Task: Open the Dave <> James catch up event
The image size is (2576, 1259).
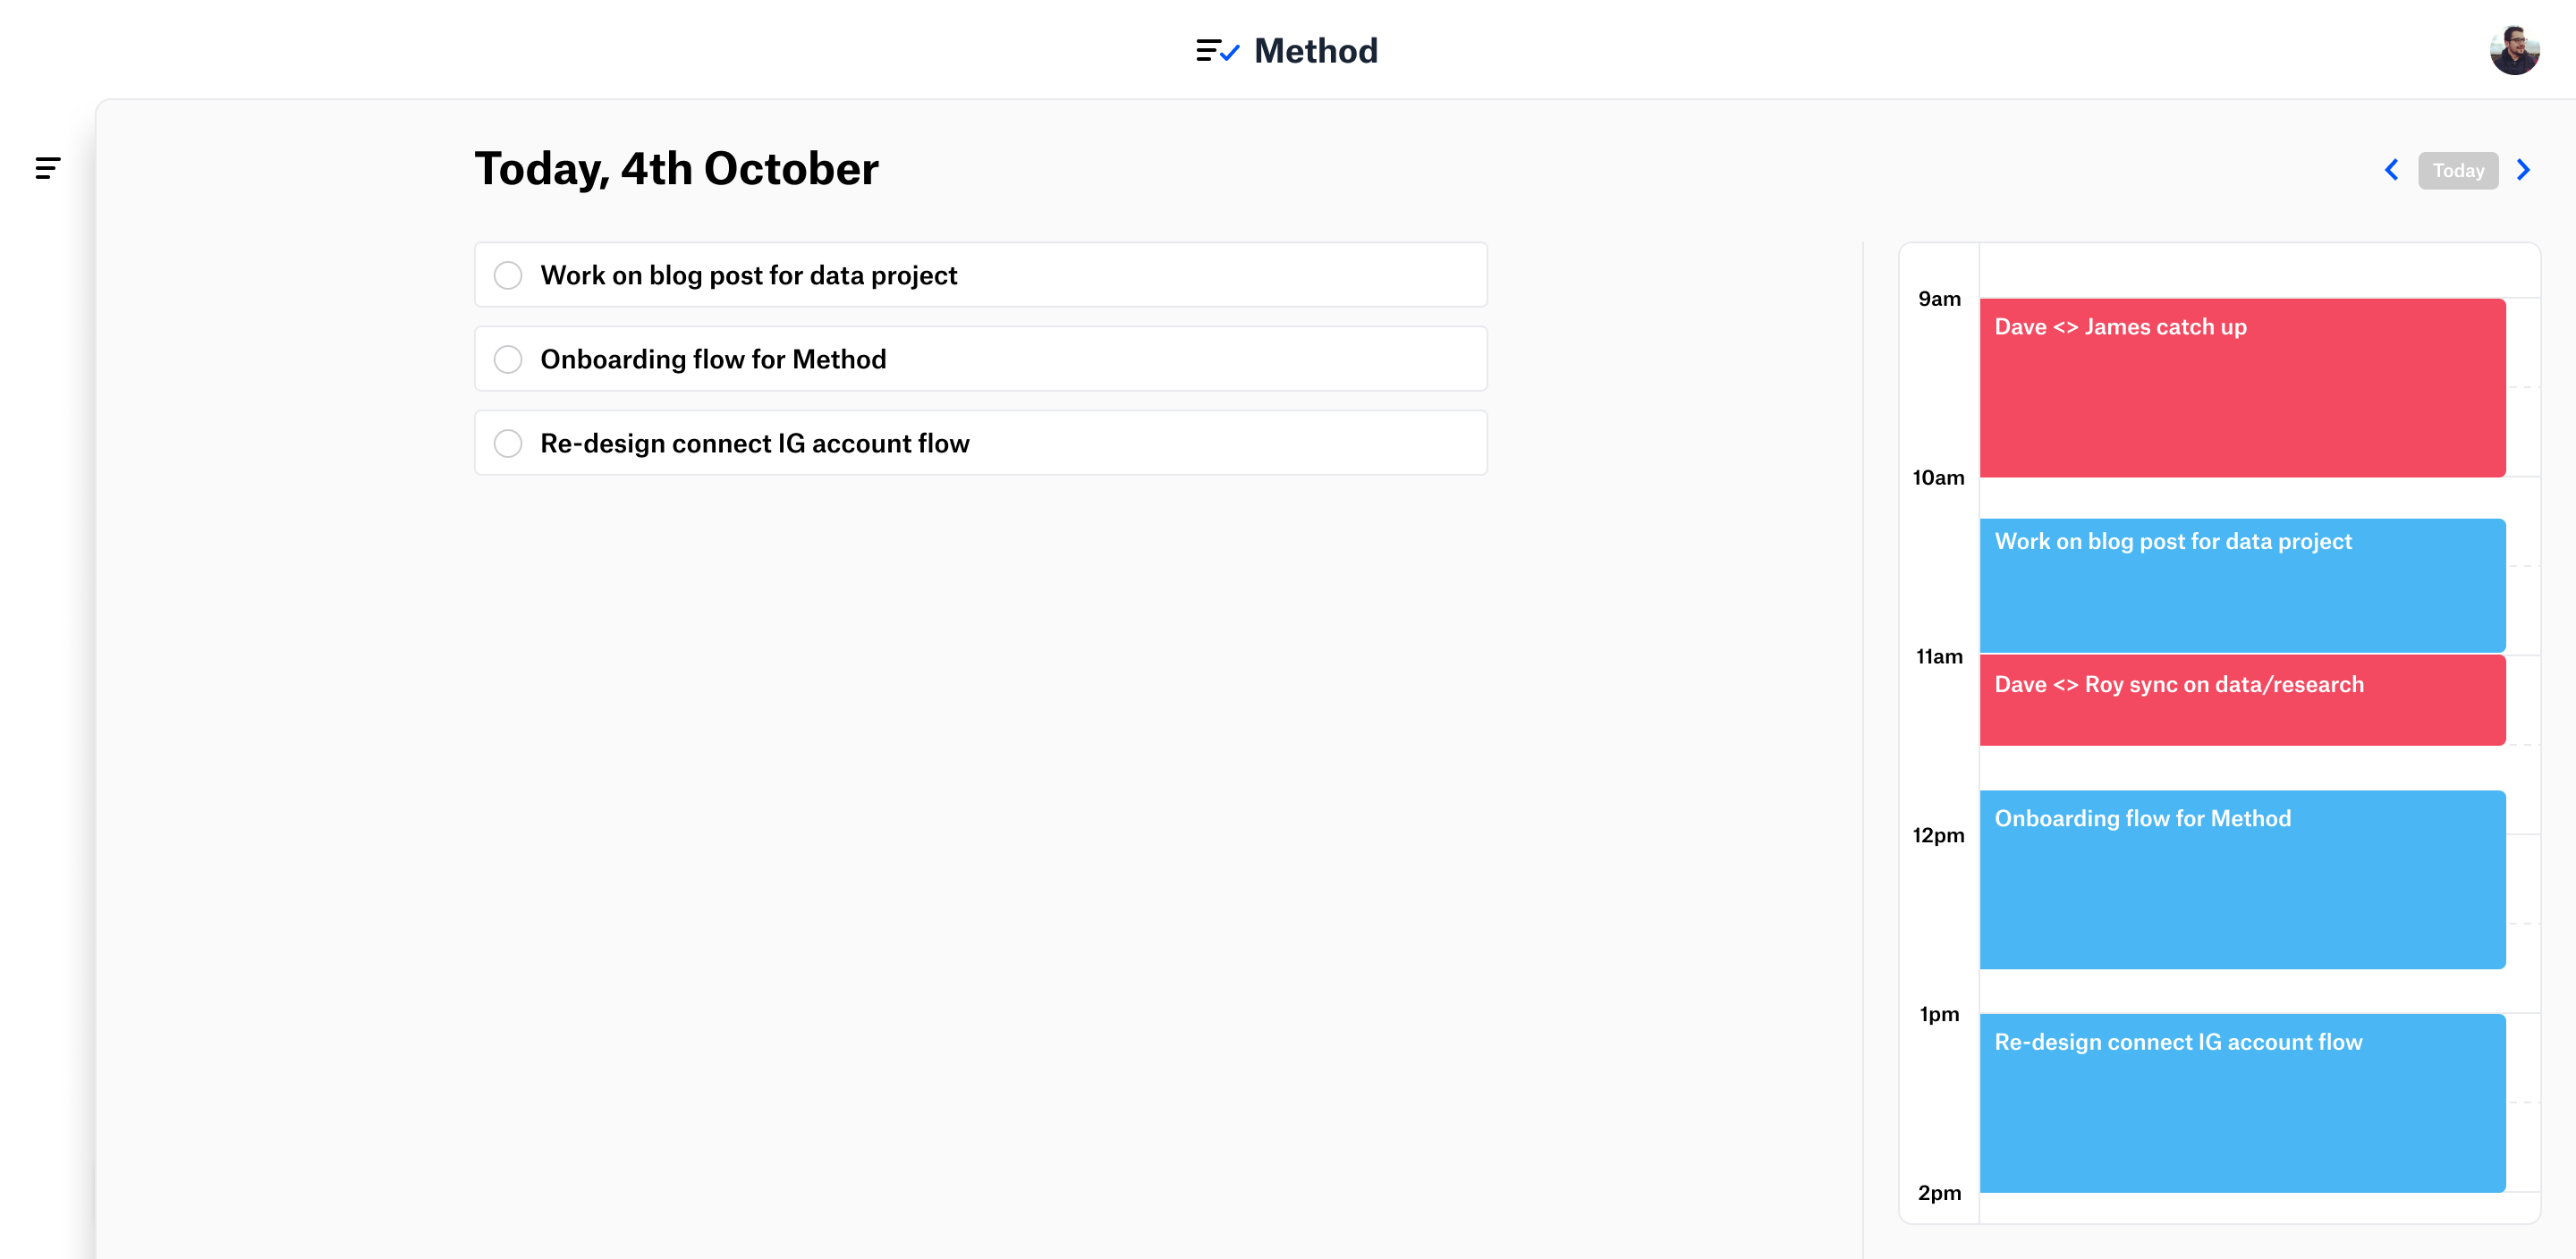Action: click(2242, 387)
